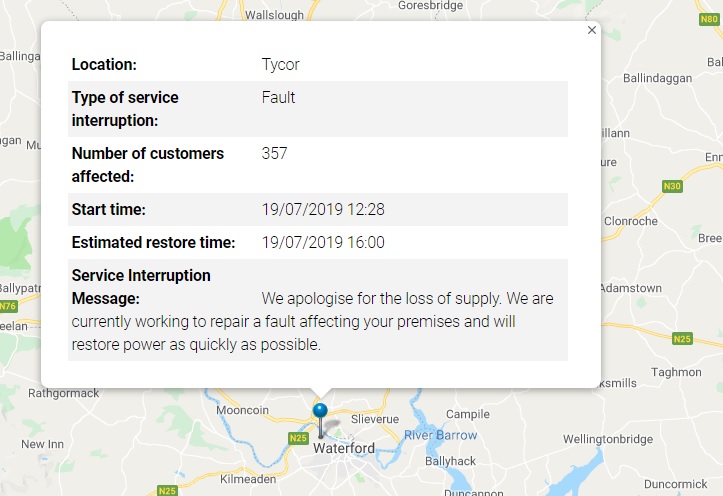Click the River Barrow label

click(441, 435)
